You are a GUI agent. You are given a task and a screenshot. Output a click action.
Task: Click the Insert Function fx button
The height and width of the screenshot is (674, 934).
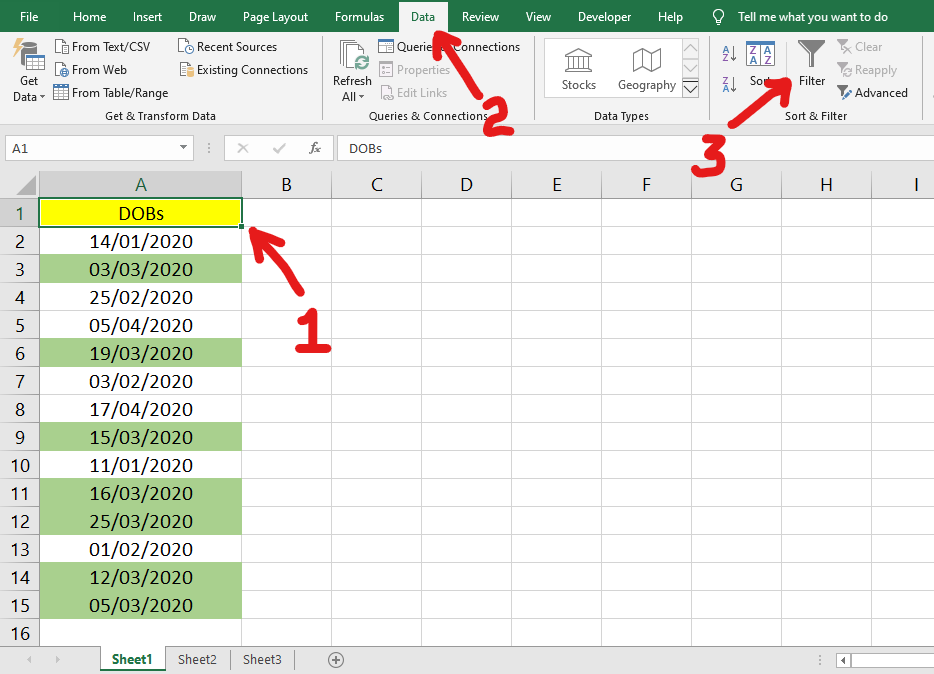tap(315, 148)
